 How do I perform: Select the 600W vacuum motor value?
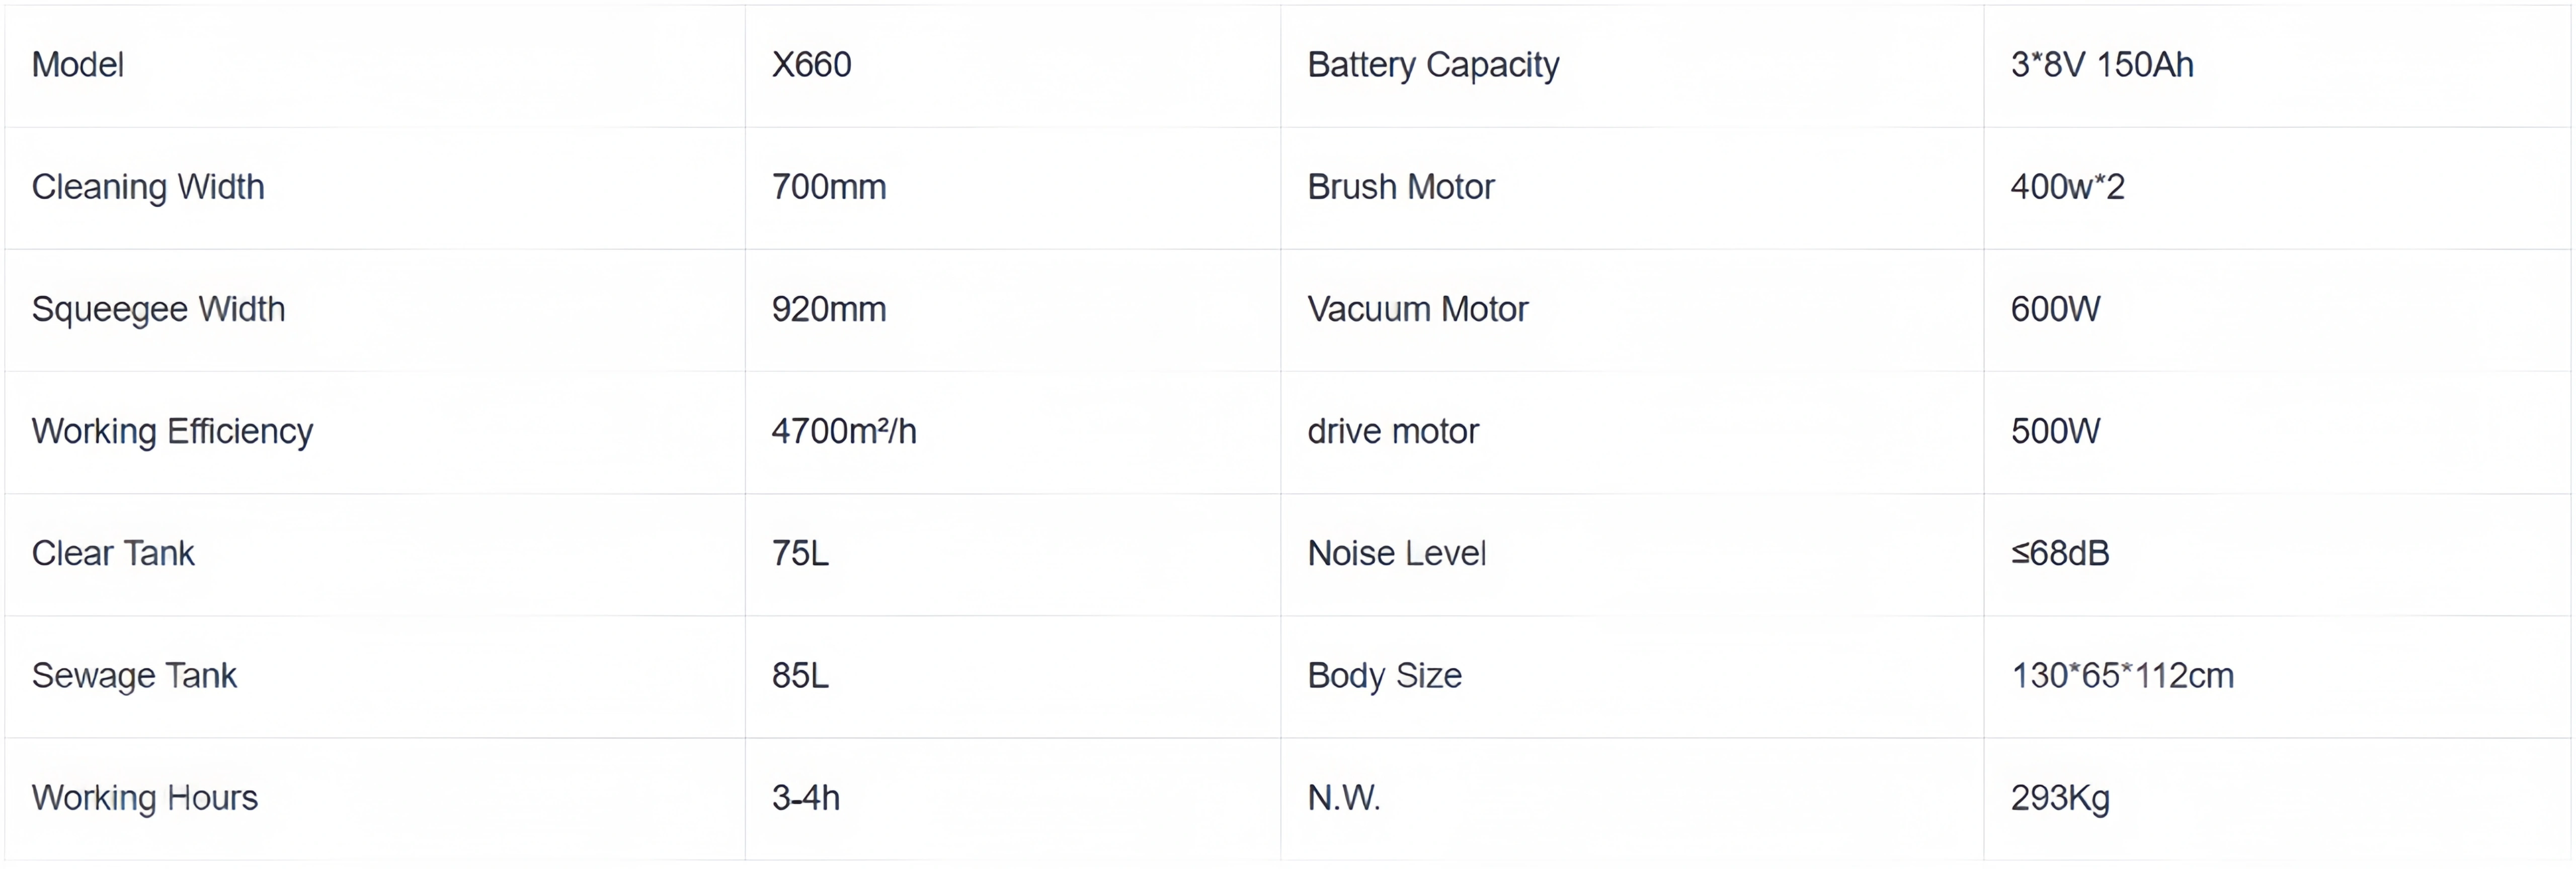[x=2056, y=310]
